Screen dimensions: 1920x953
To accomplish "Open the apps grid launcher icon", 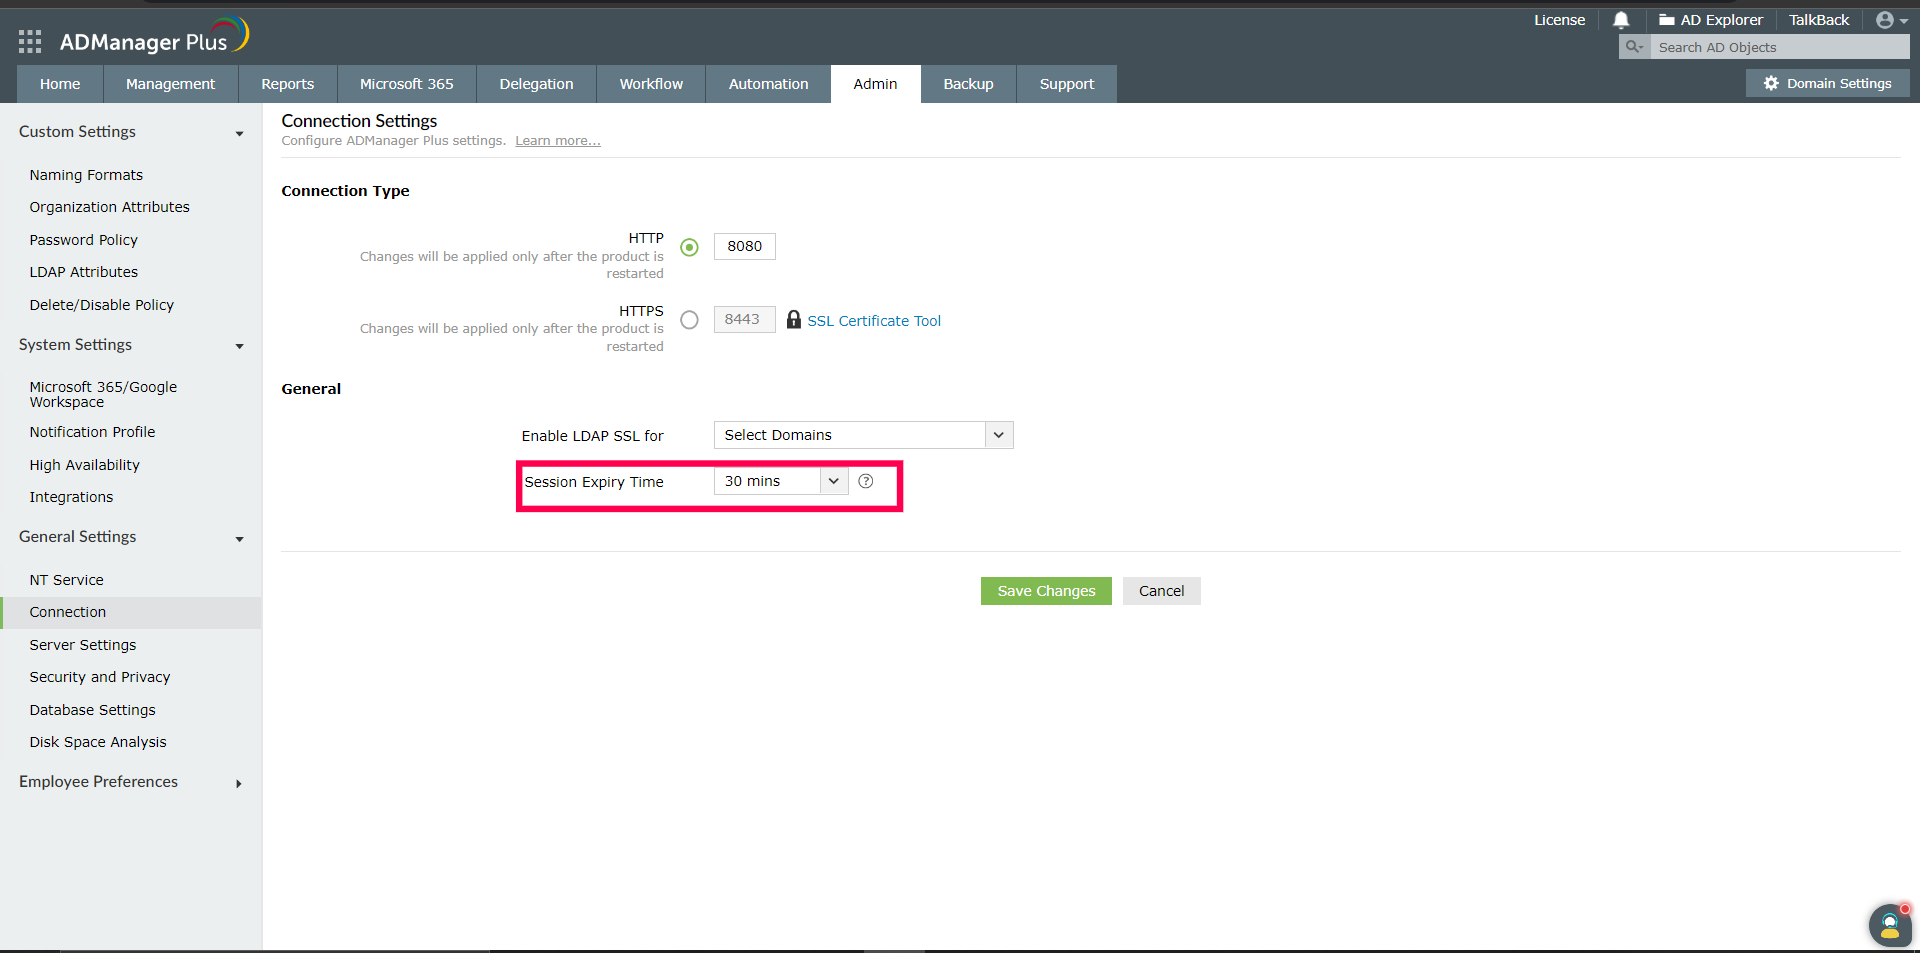I will tap(30, 41).
